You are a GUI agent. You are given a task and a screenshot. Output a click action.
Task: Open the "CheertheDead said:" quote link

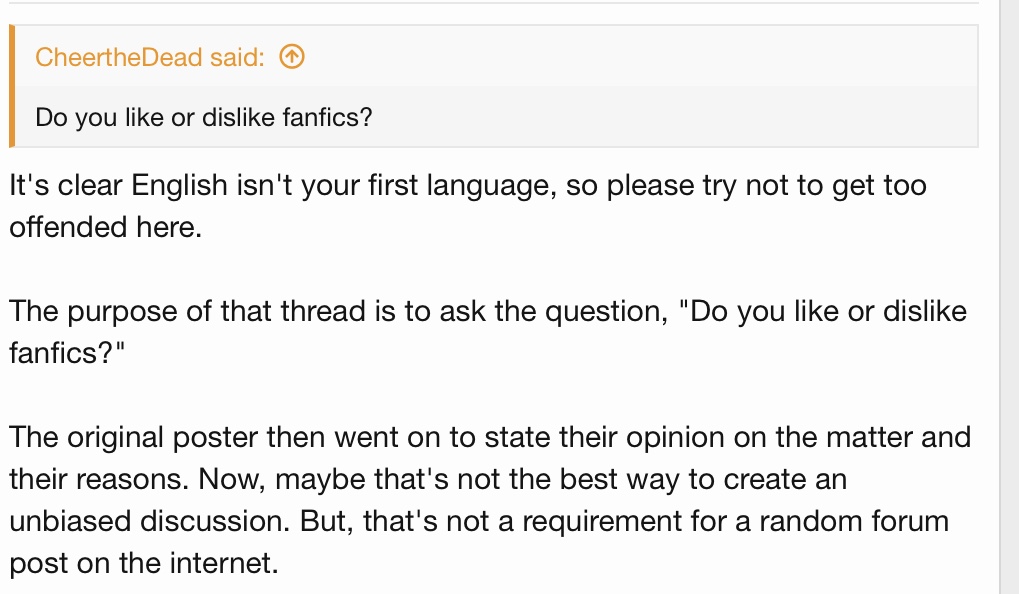(150, 57)
